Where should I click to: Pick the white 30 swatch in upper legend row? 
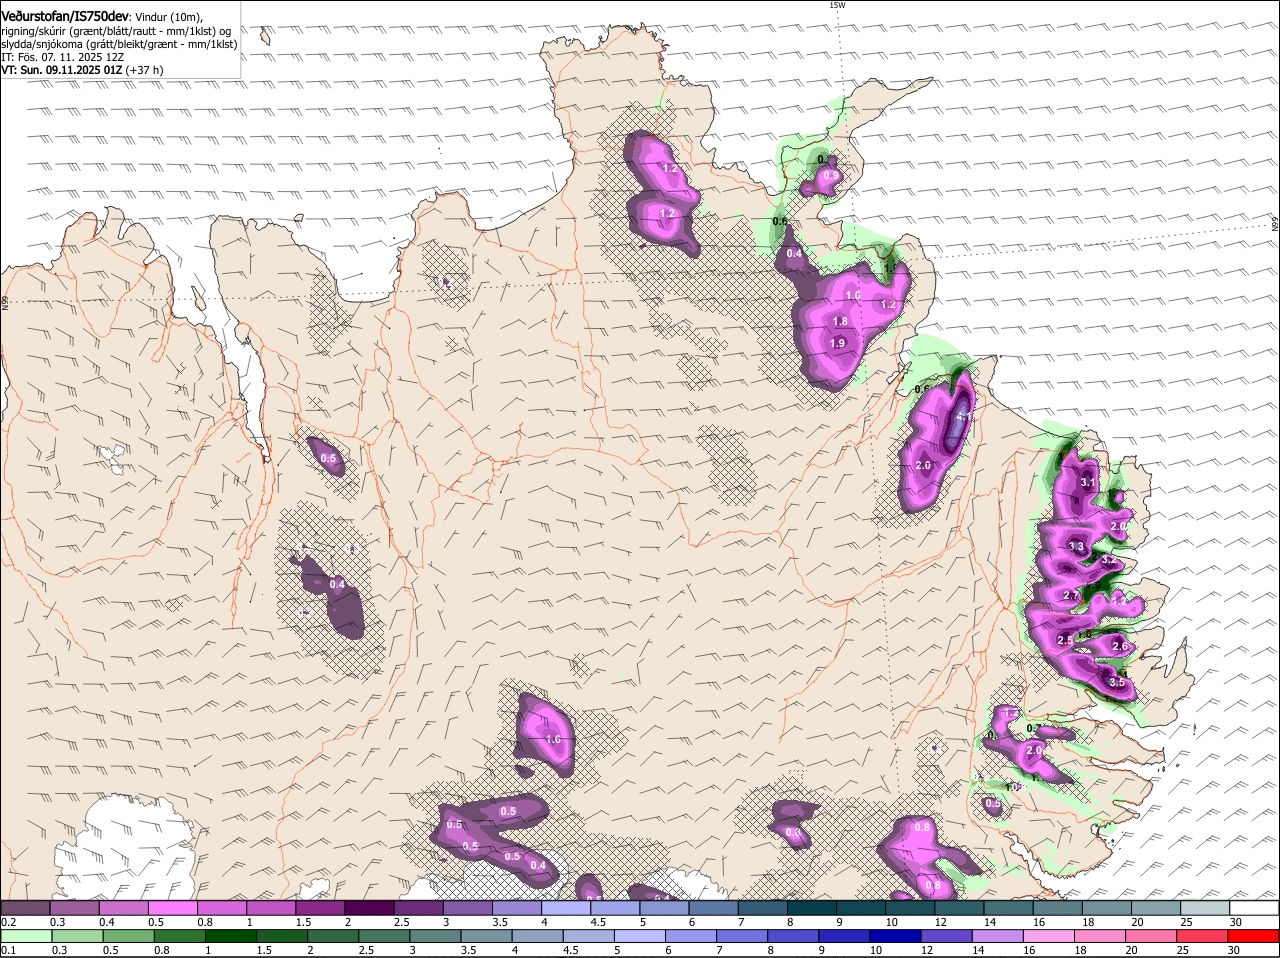[x=1255, y=908]
